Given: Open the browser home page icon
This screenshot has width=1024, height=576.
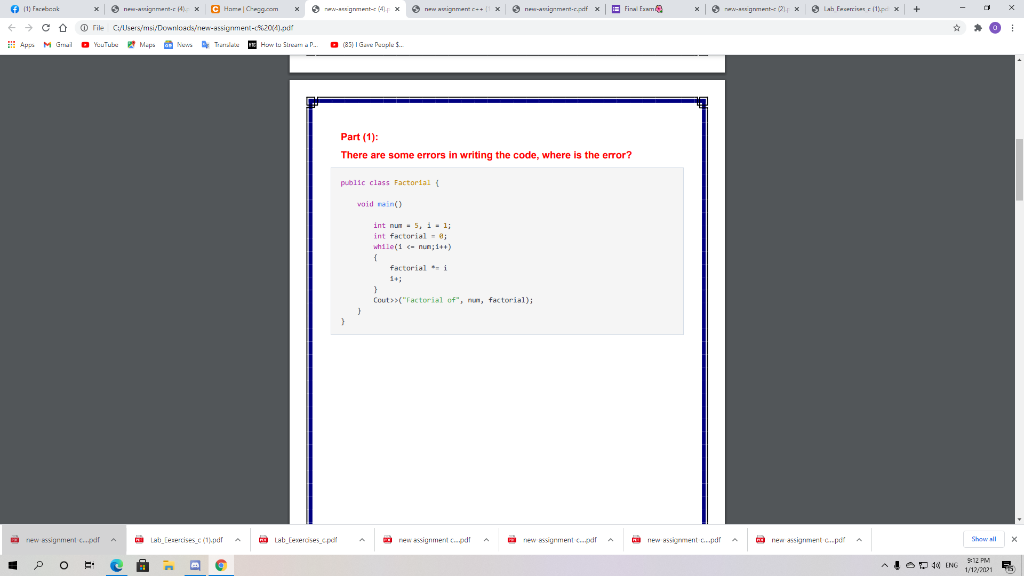Looking at the screenshot, I should (63, 27).
